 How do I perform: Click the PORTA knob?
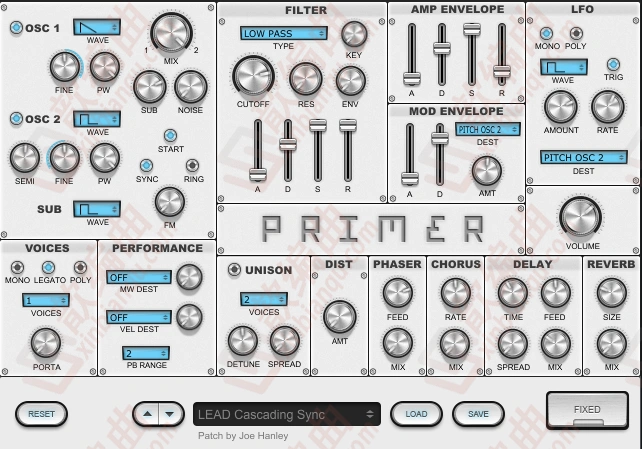pyautogui.click(x=46, y=343)
